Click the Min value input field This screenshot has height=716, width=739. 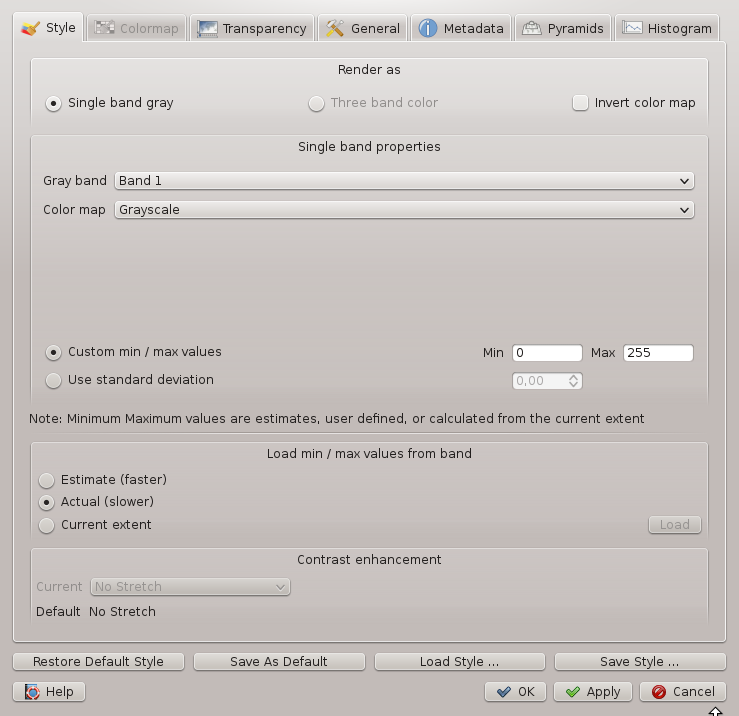tap(547, 353)
